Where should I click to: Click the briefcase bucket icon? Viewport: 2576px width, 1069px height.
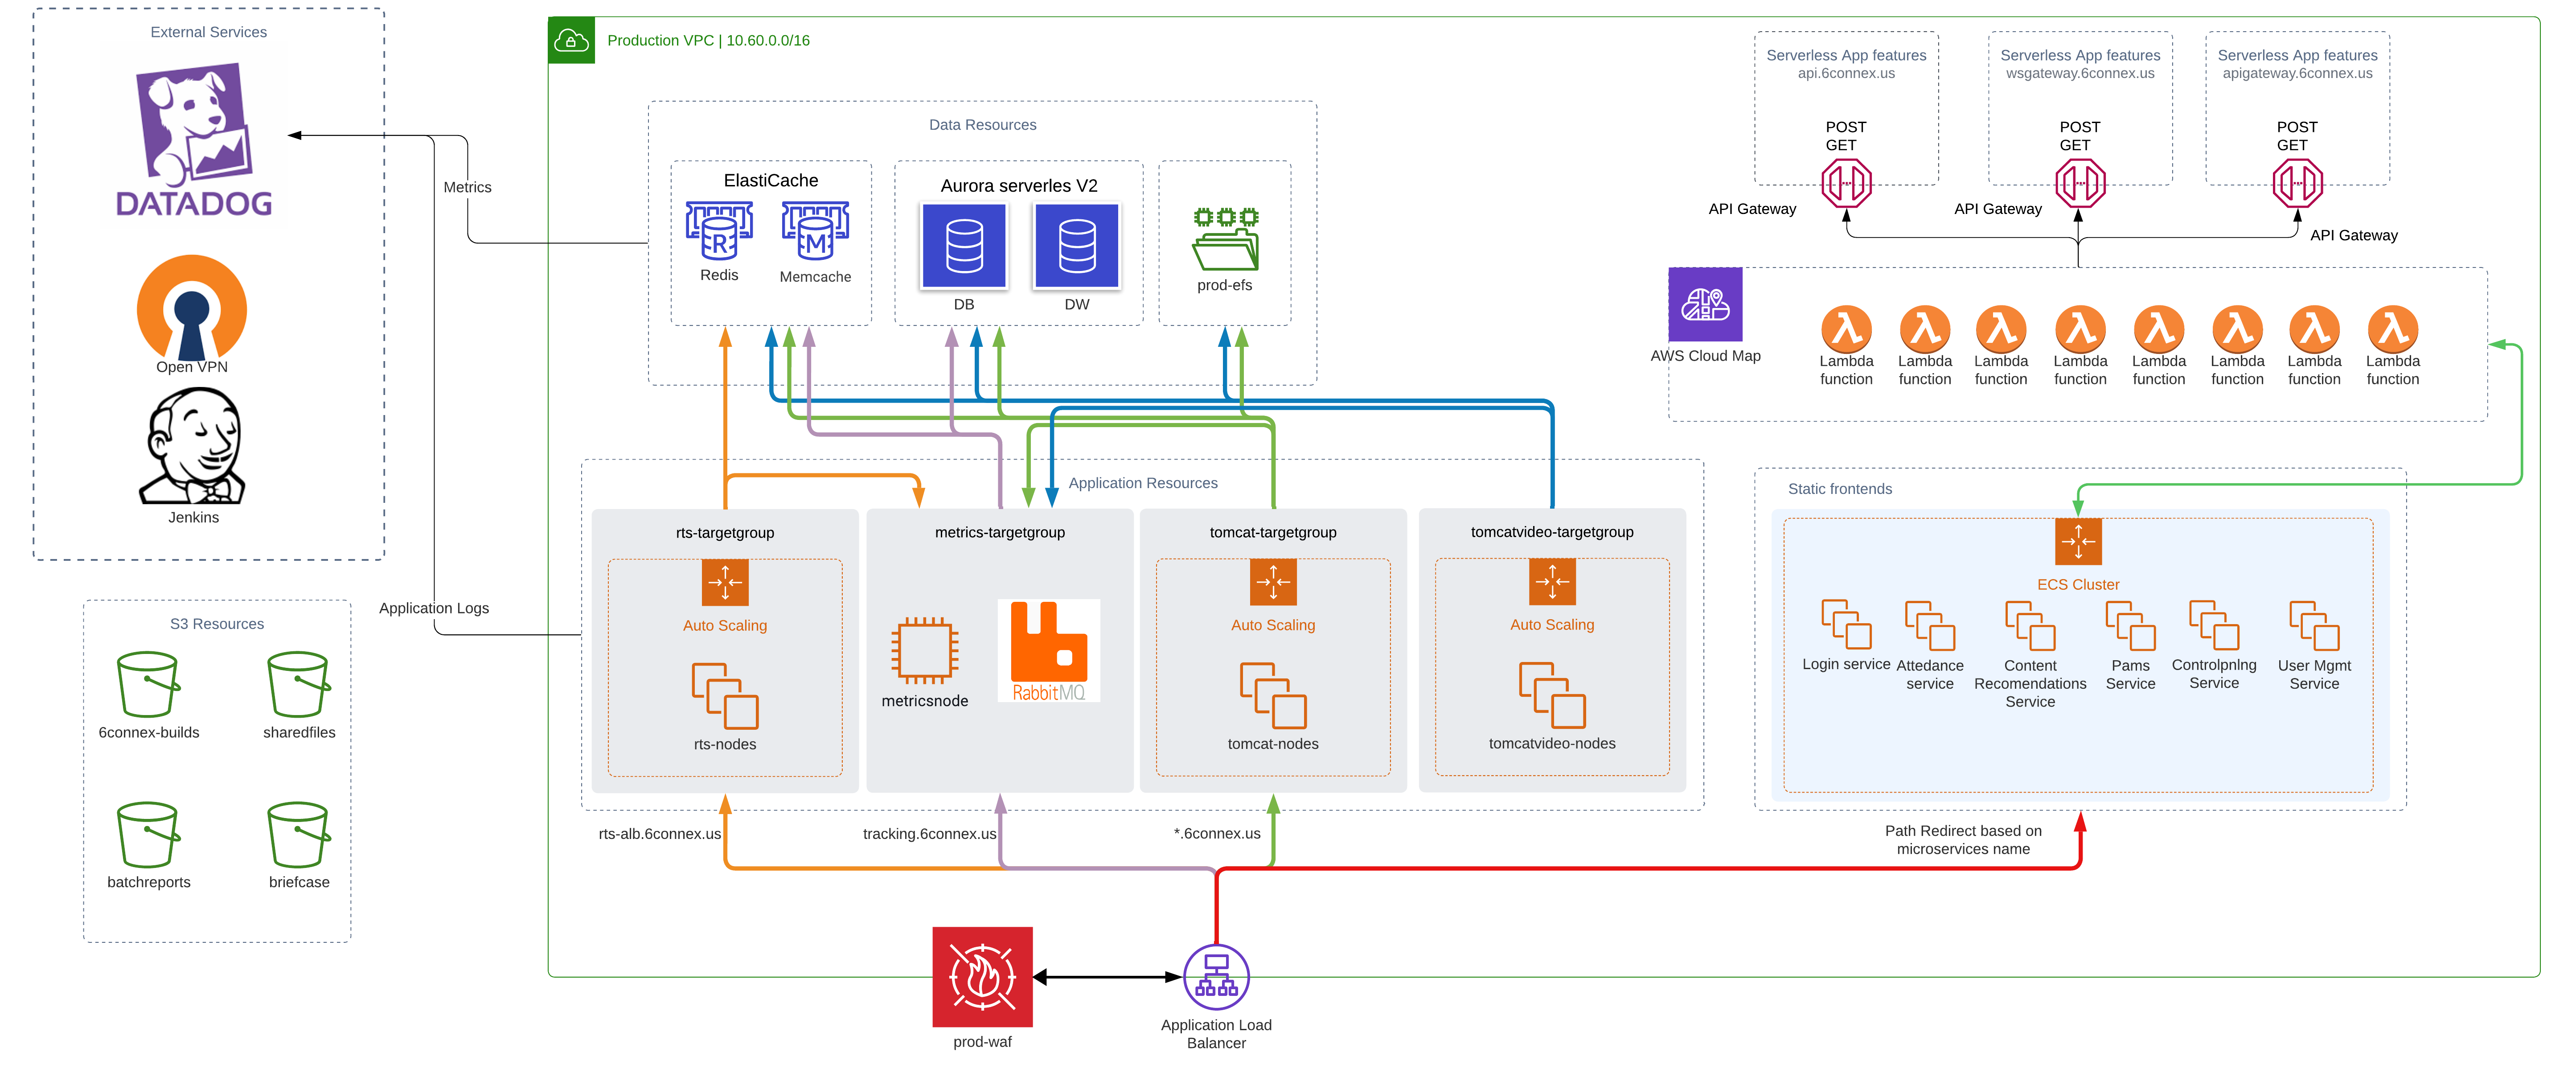[298, 834]
